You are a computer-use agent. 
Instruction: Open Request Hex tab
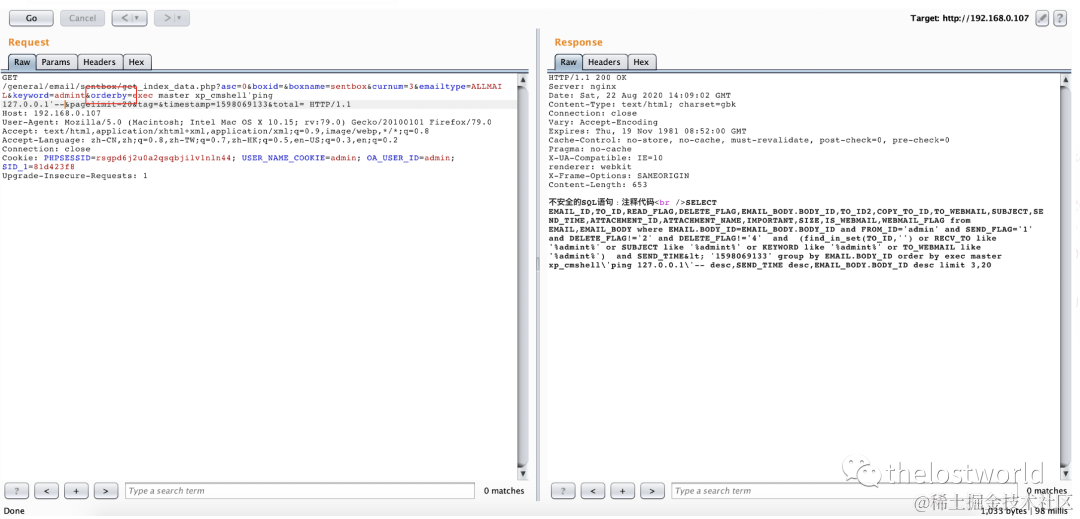click(136, 62)
